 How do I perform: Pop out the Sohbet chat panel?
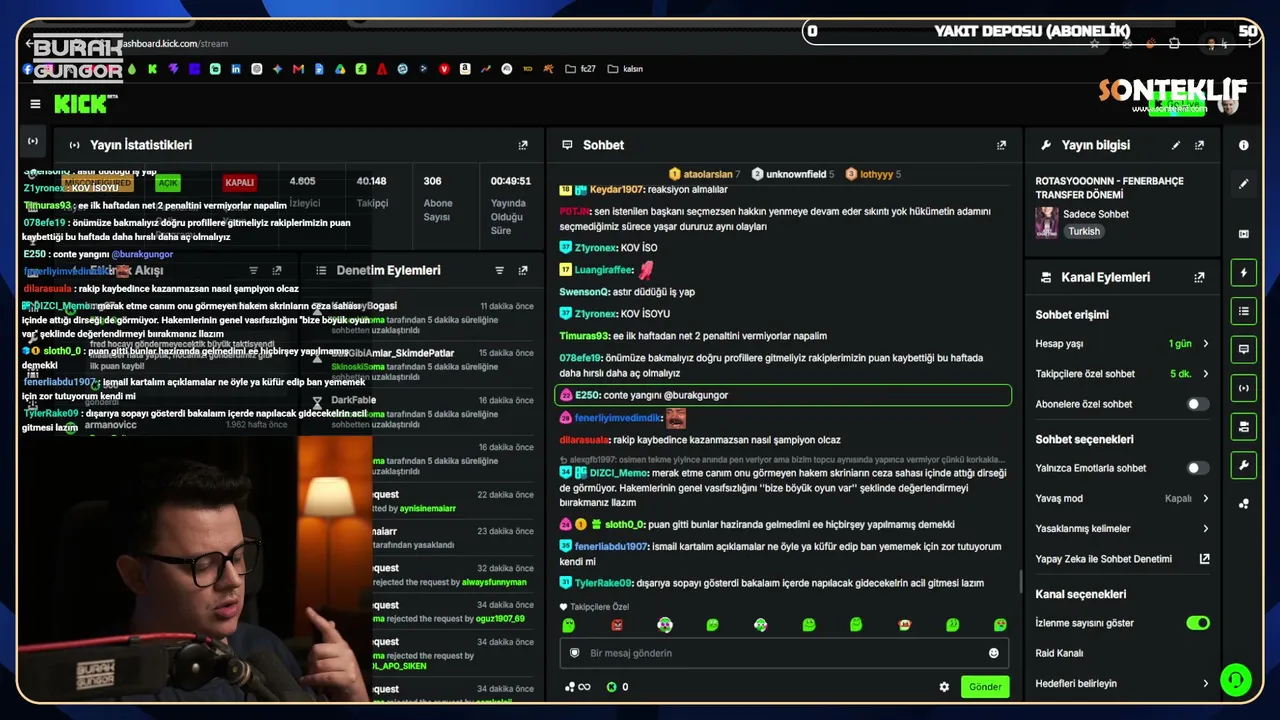pyautogui.click(x=1001, y=145)
